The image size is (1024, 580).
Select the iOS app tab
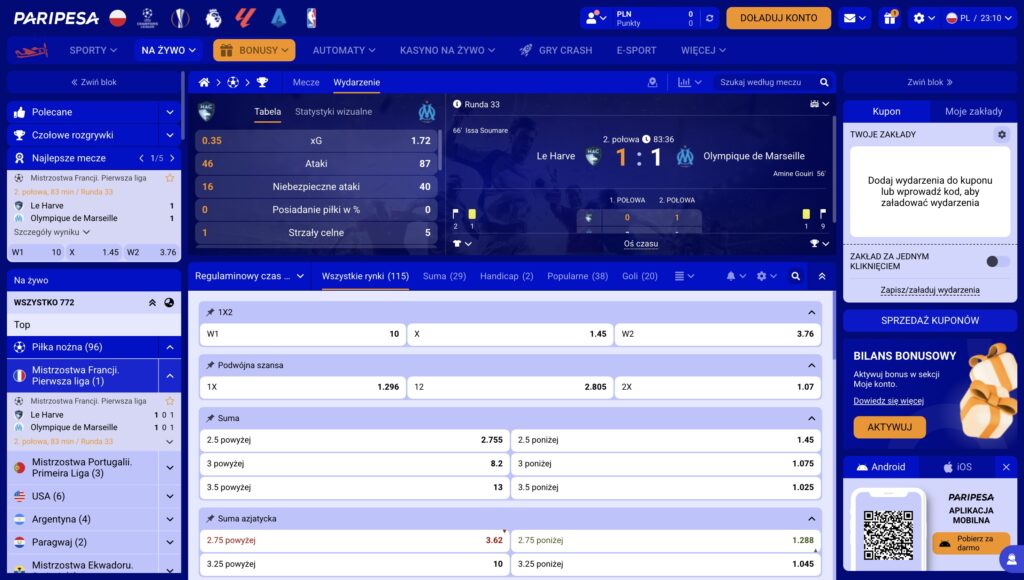pos(957,467)
